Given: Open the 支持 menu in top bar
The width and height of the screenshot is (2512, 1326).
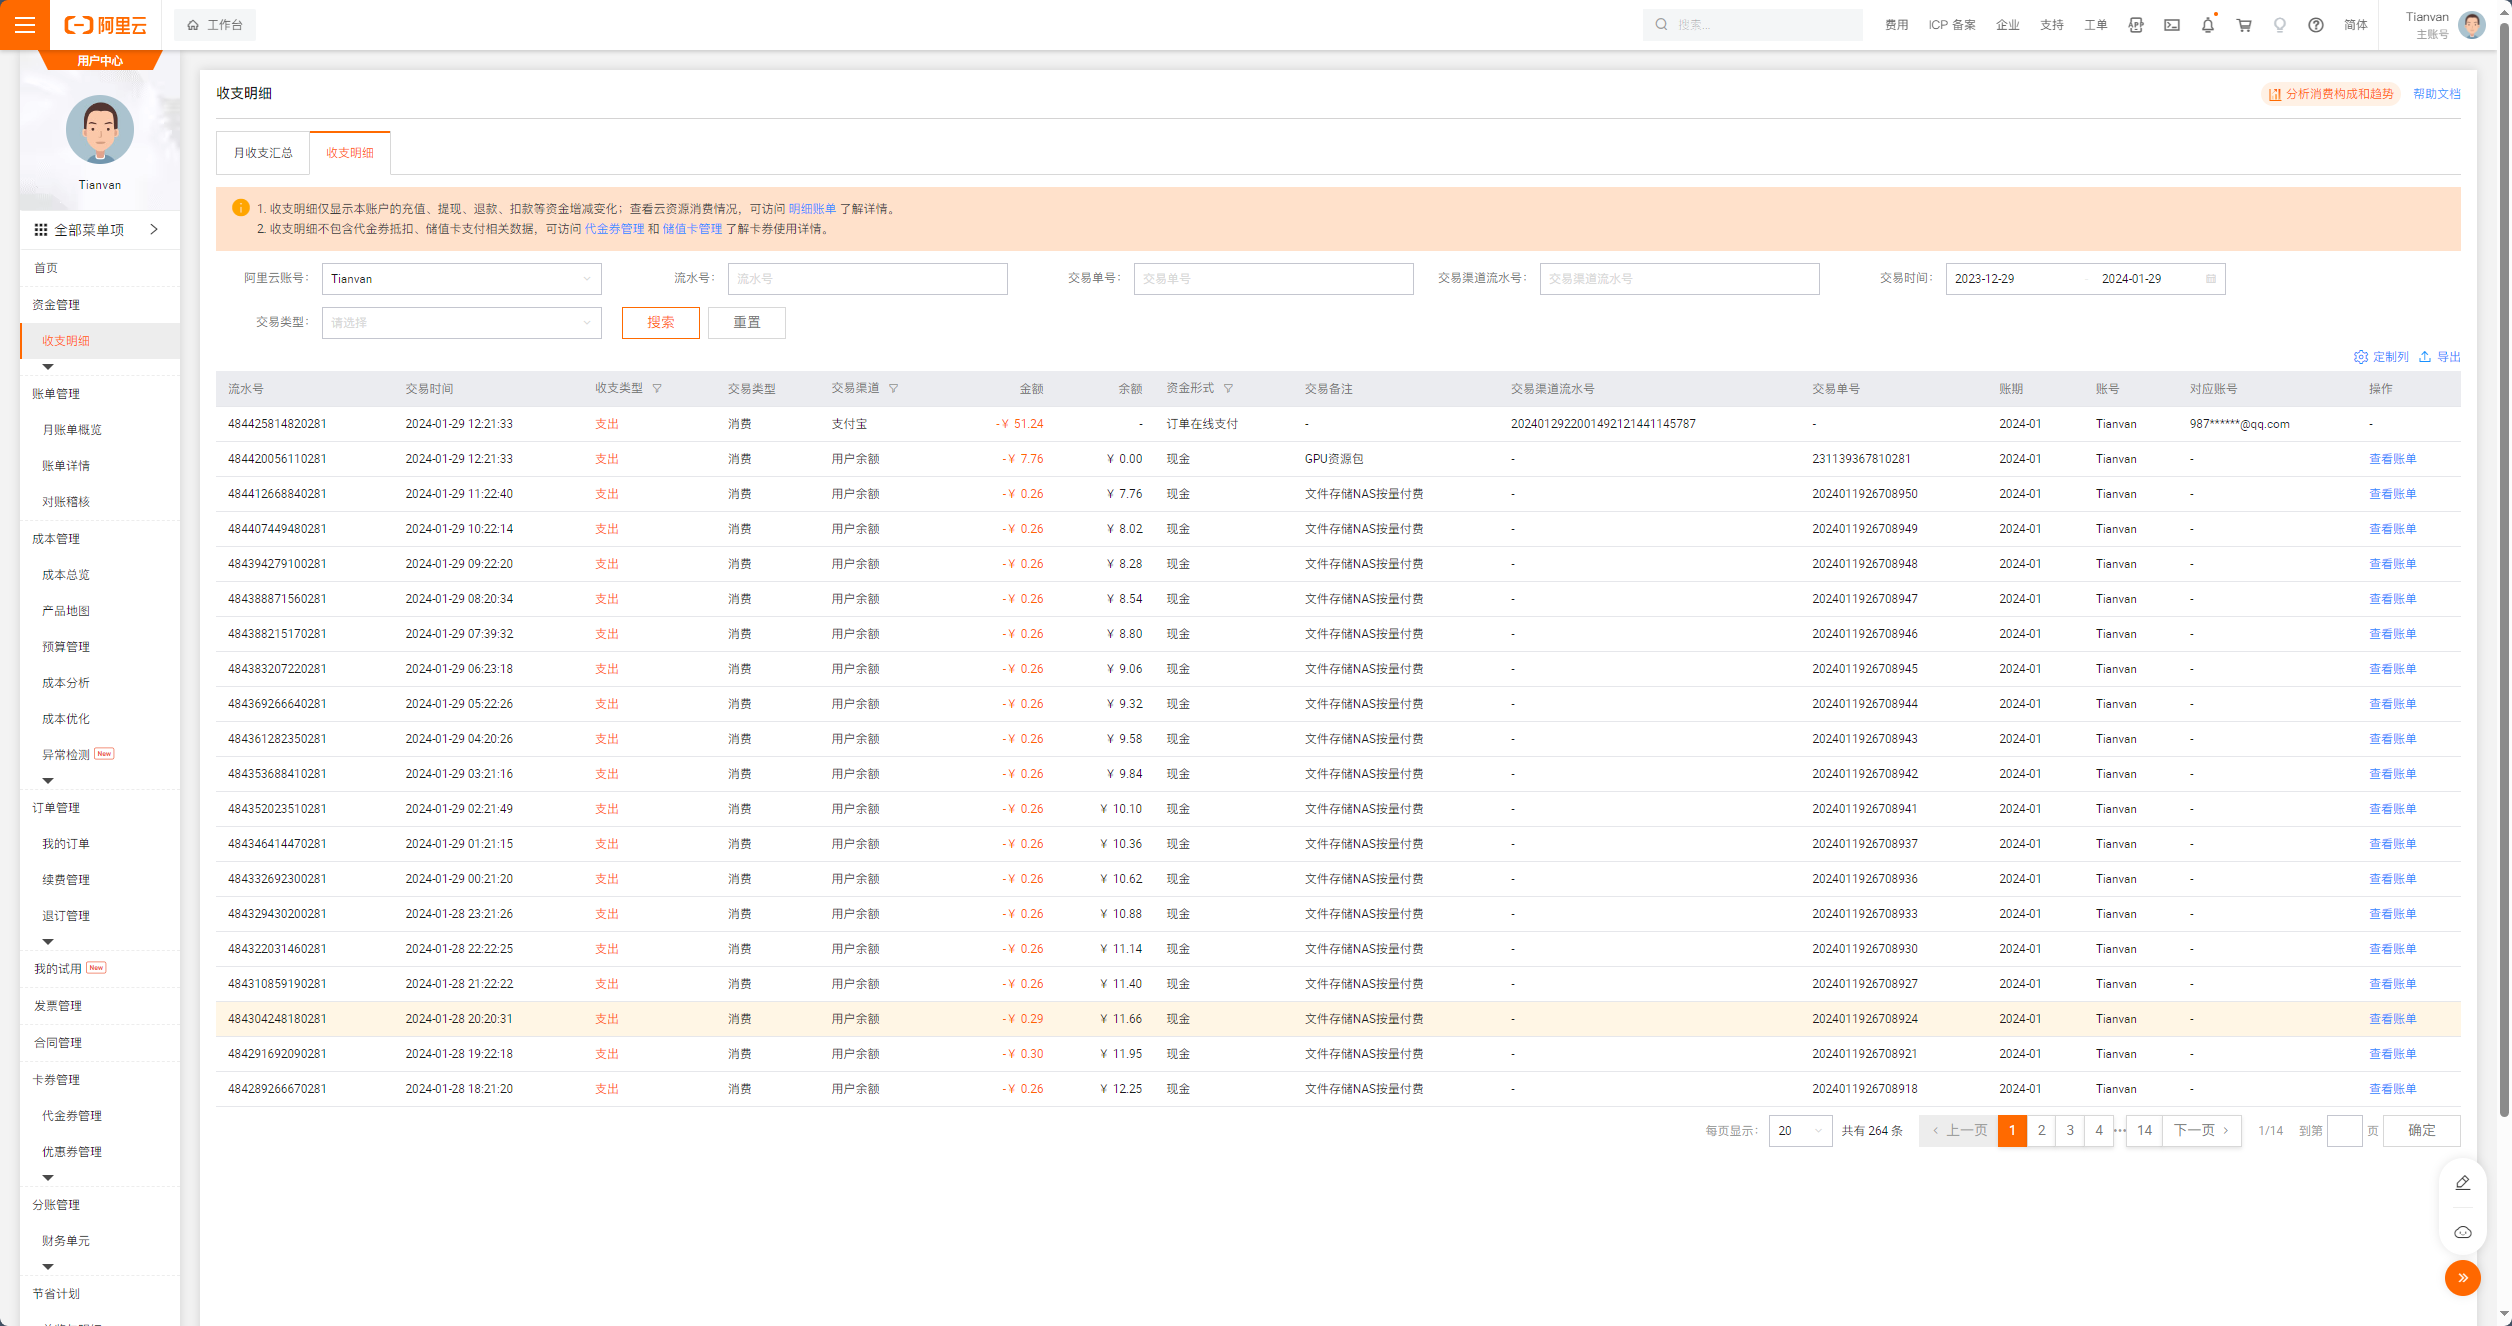Looking at the screenshot, I should (2051, 25).
